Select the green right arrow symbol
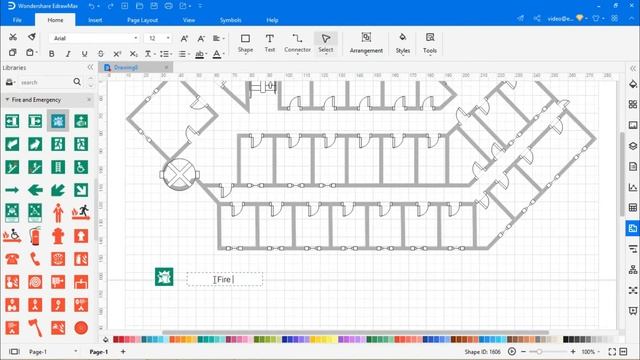This screenshot has width=640, height=360. (x=12, y=190)
